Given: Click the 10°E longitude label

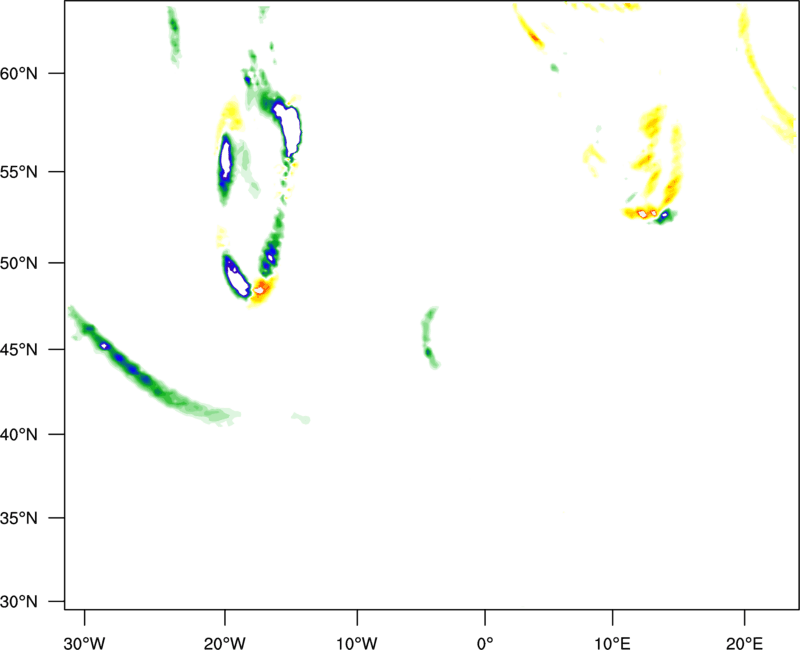Looking at the screenshot, I should [612, 643].
